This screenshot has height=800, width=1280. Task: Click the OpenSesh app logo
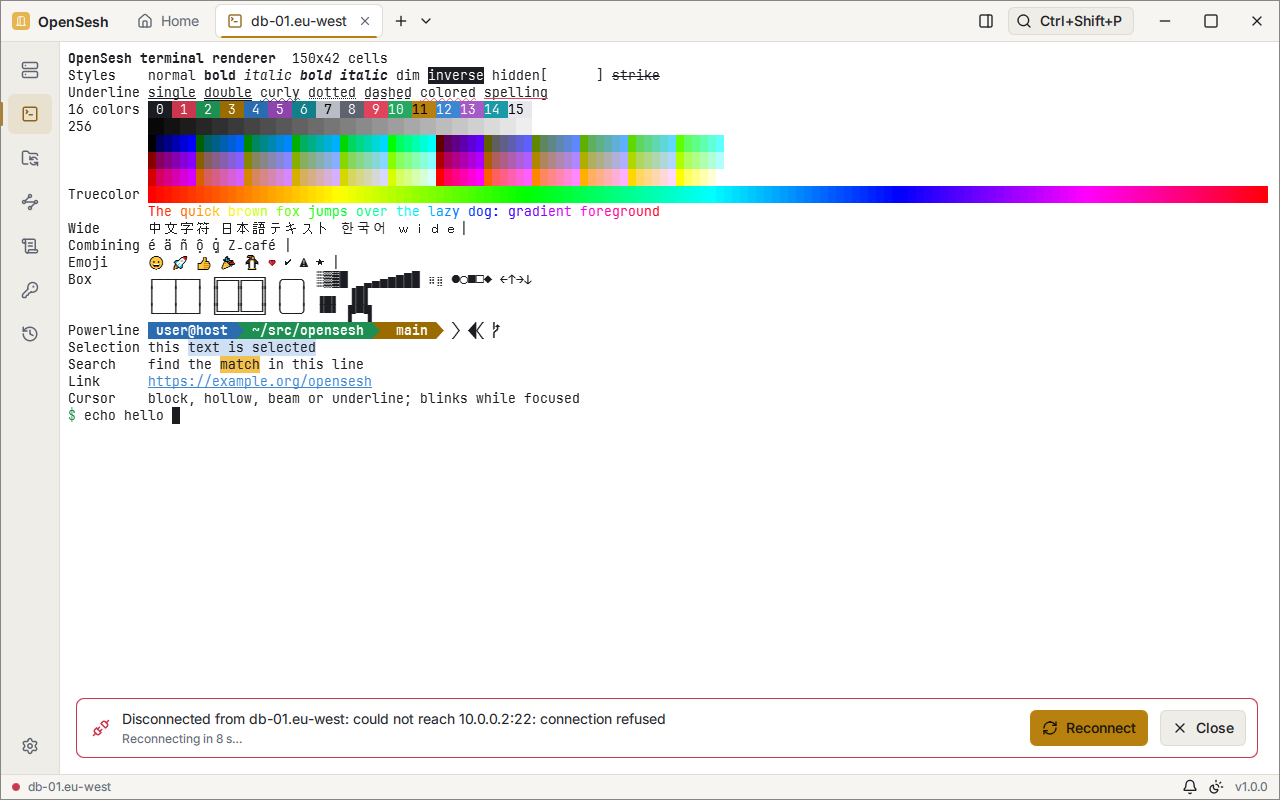tap(21, 21)
